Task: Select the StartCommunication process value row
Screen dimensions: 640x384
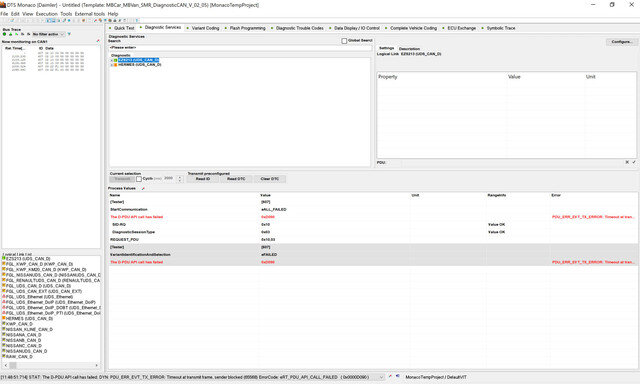Action: (x=373, y=209)
